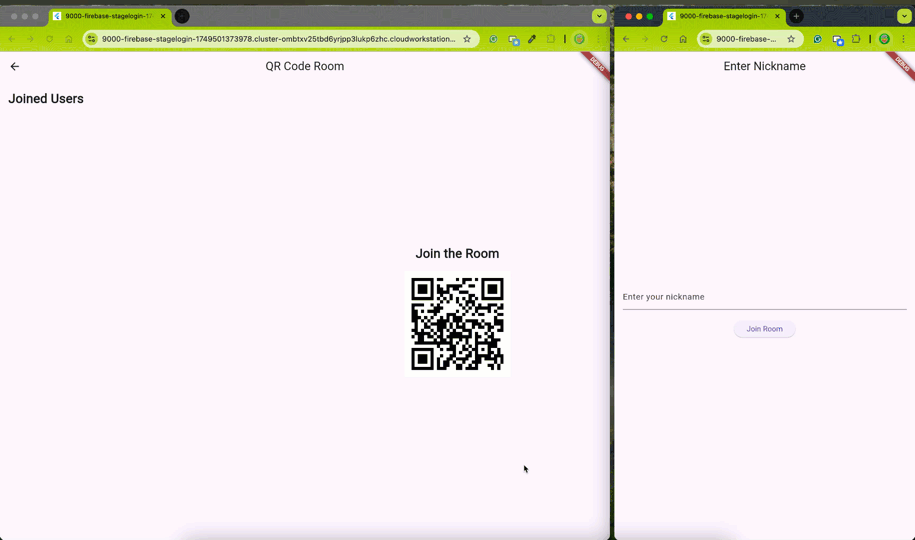915x540 pixels.
Task: Open the Chrome three-dot menu in the right window
Action: pyautogui.click(x=903, y=39)
